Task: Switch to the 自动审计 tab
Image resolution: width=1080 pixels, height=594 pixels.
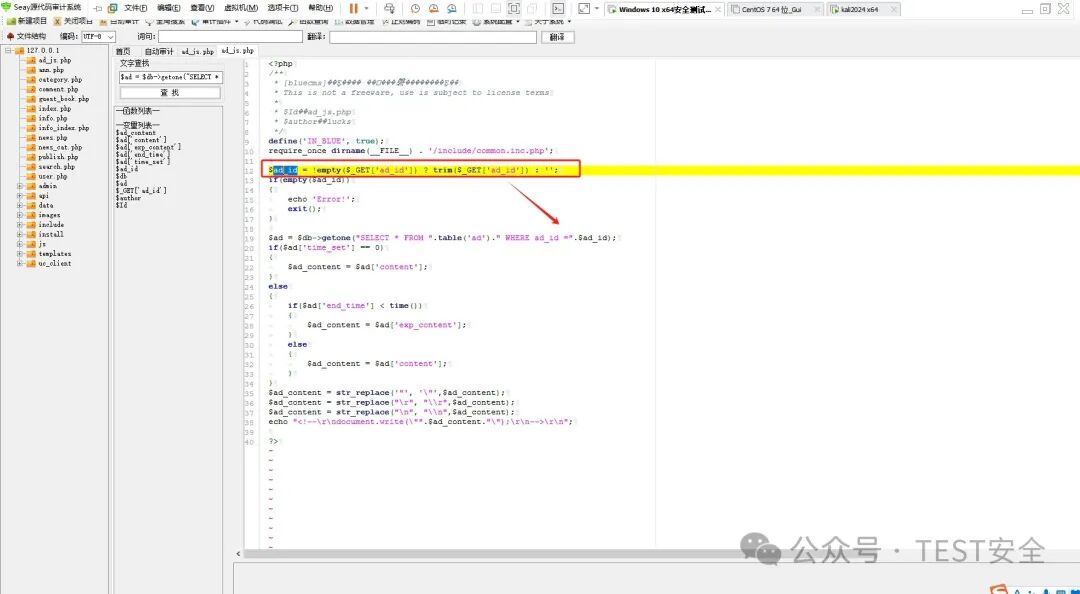Action: point(158,52)
